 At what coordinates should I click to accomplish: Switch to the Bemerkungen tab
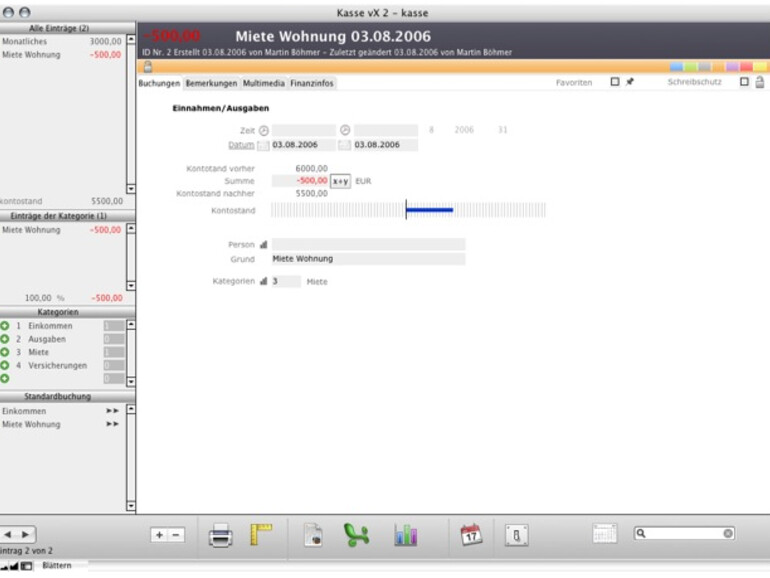211,84
